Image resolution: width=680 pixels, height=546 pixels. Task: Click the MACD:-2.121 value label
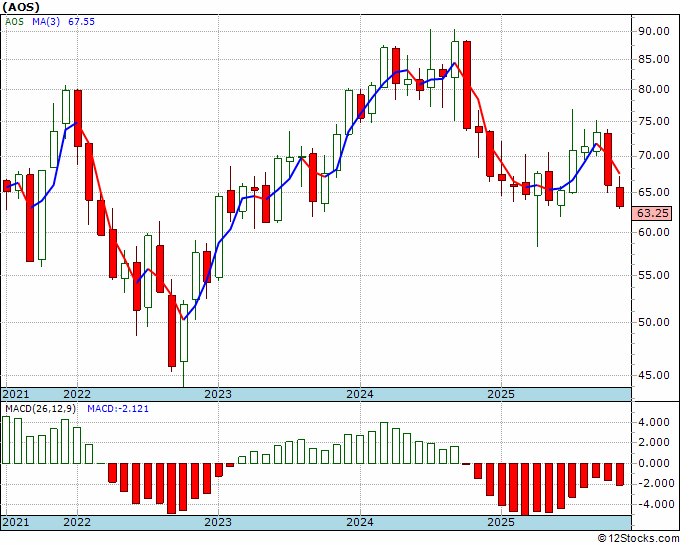[118, 409]
